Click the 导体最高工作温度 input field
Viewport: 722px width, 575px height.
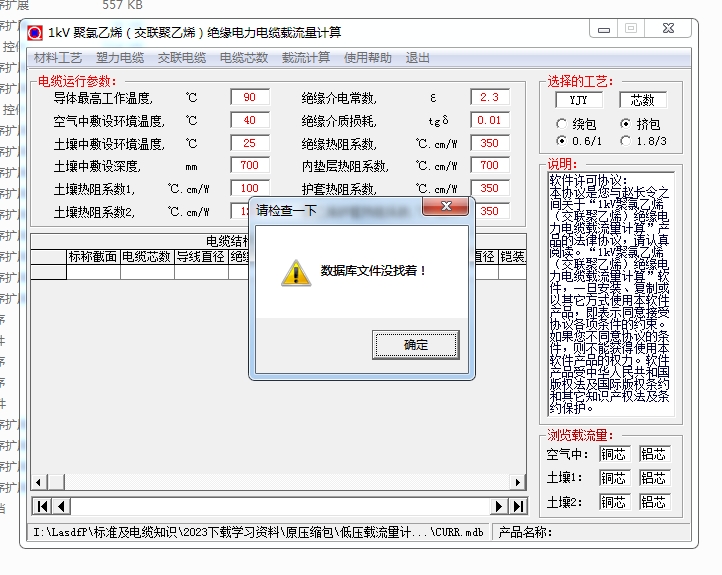point(249,98)
